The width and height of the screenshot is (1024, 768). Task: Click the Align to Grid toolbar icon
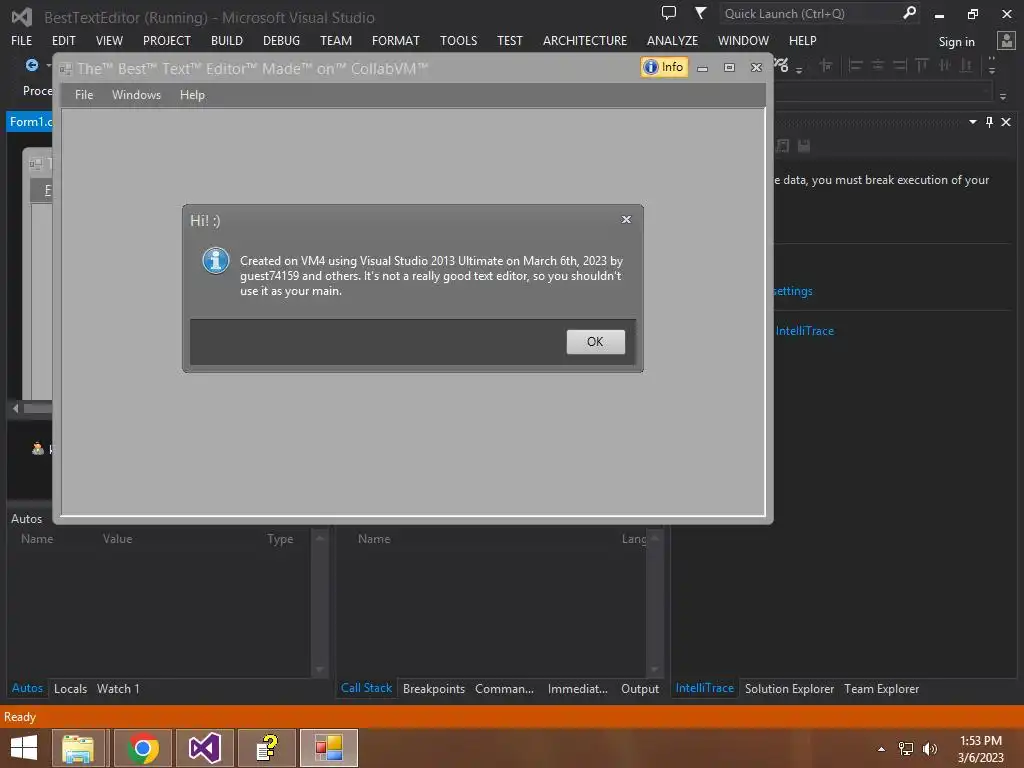click(825, 65)
